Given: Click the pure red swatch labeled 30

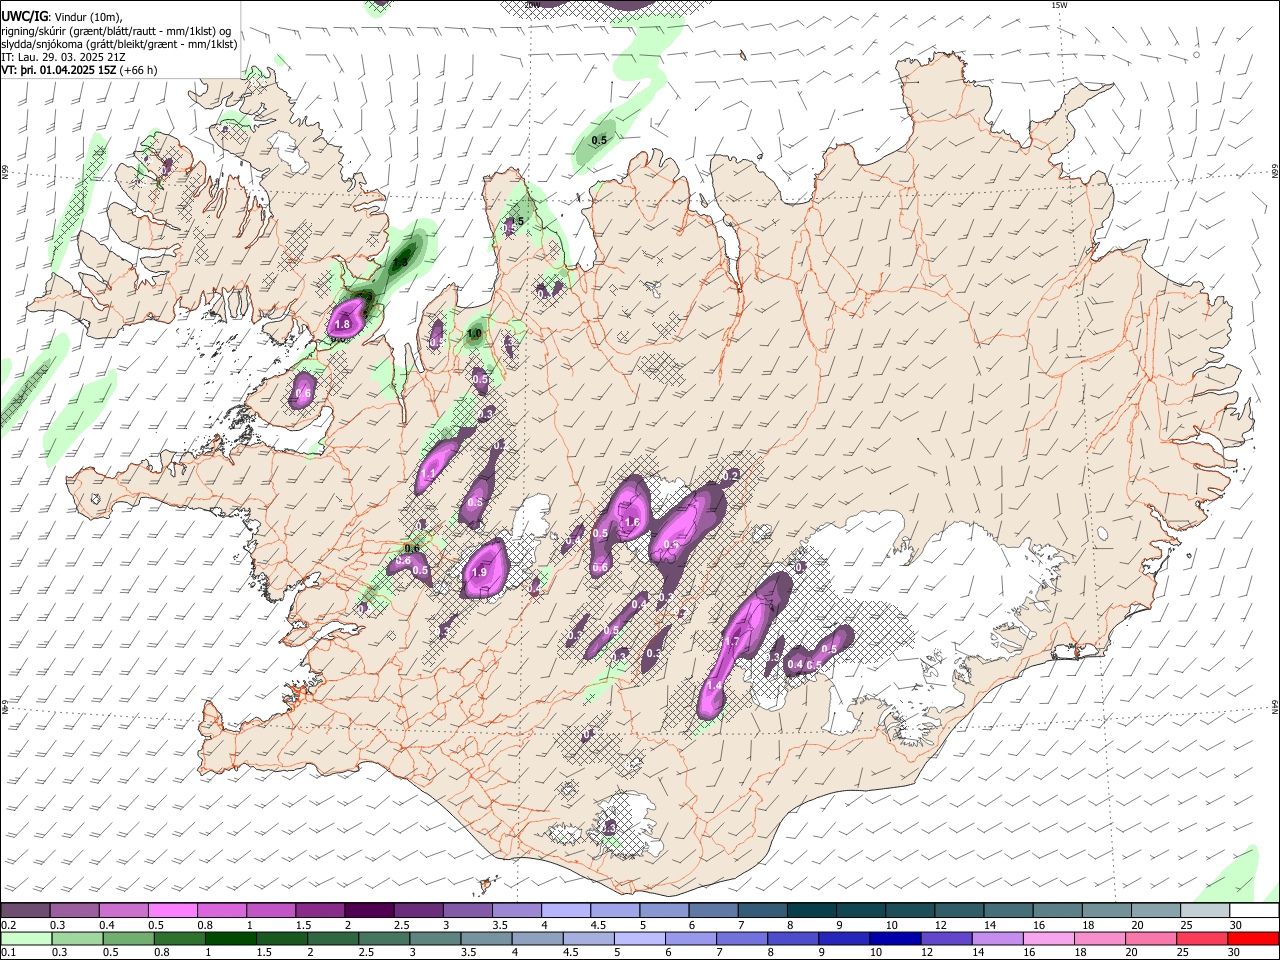Looking at the screenshot, I should coord(1254,939).
